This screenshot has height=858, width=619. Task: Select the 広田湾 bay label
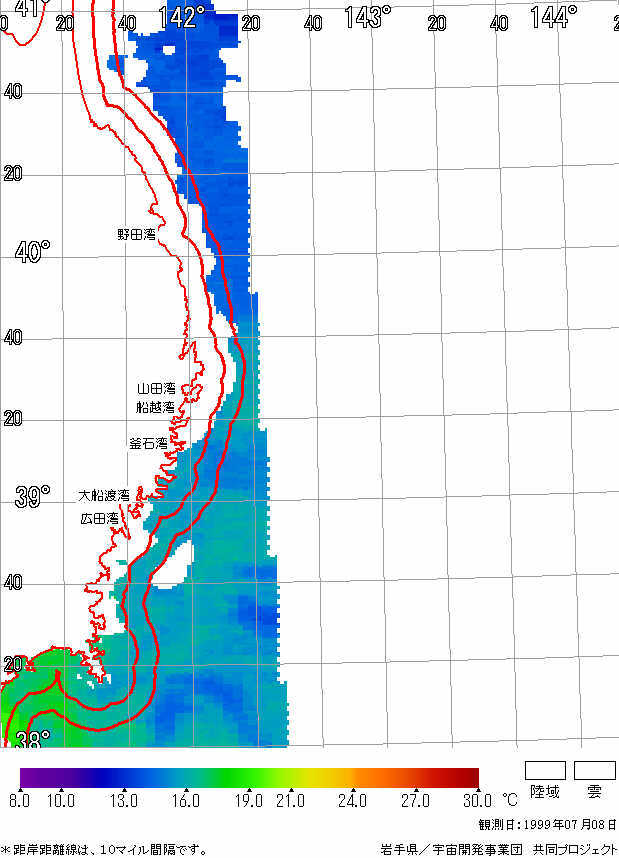[100, 518]
